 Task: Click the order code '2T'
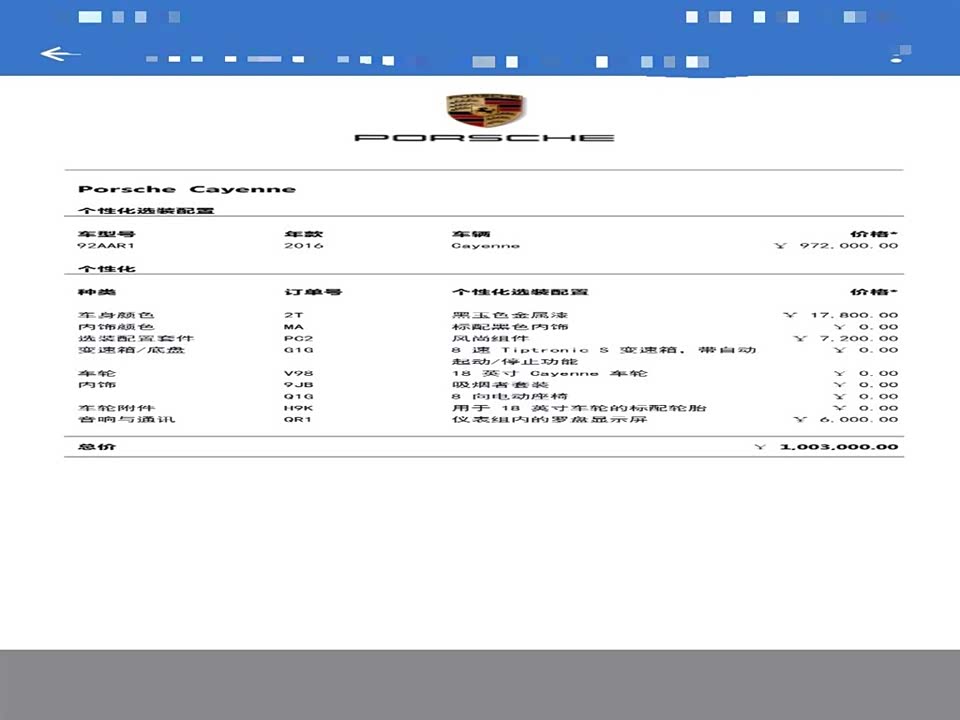pos(293,315)
